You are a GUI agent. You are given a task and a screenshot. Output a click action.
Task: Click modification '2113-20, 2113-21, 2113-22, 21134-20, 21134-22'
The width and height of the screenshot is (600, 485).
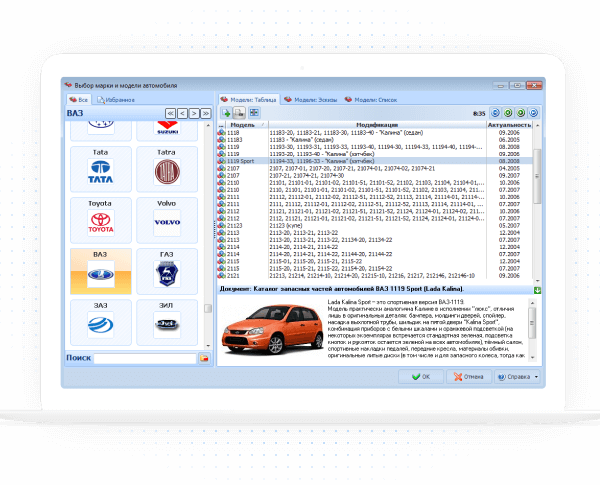(331, 240)
